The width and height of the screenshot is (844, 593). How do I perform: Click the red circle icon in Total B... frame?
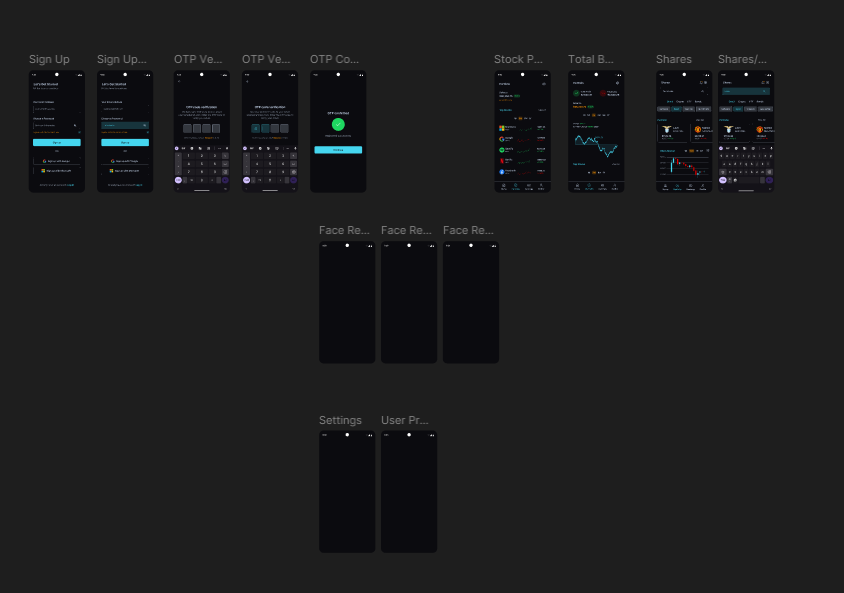pos(603,93)
